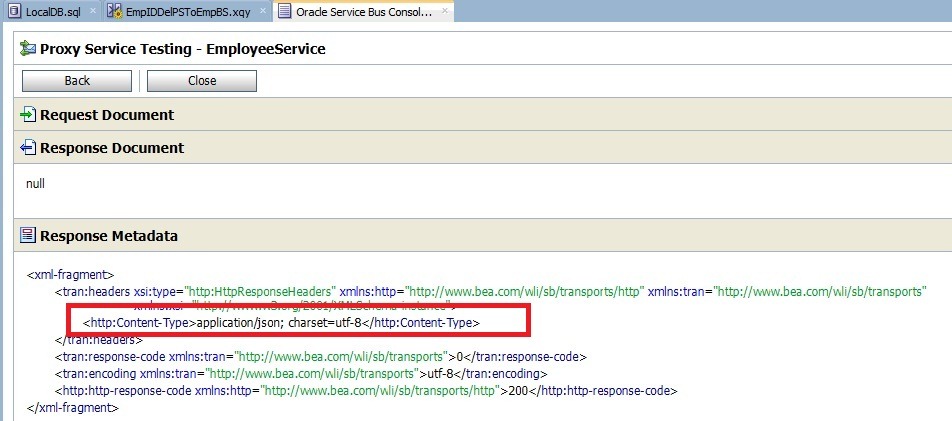Collapse the Response Metadata section
The height and width of the screenshot is (421, 952).
pyautogui.click(x=108, y=237)
